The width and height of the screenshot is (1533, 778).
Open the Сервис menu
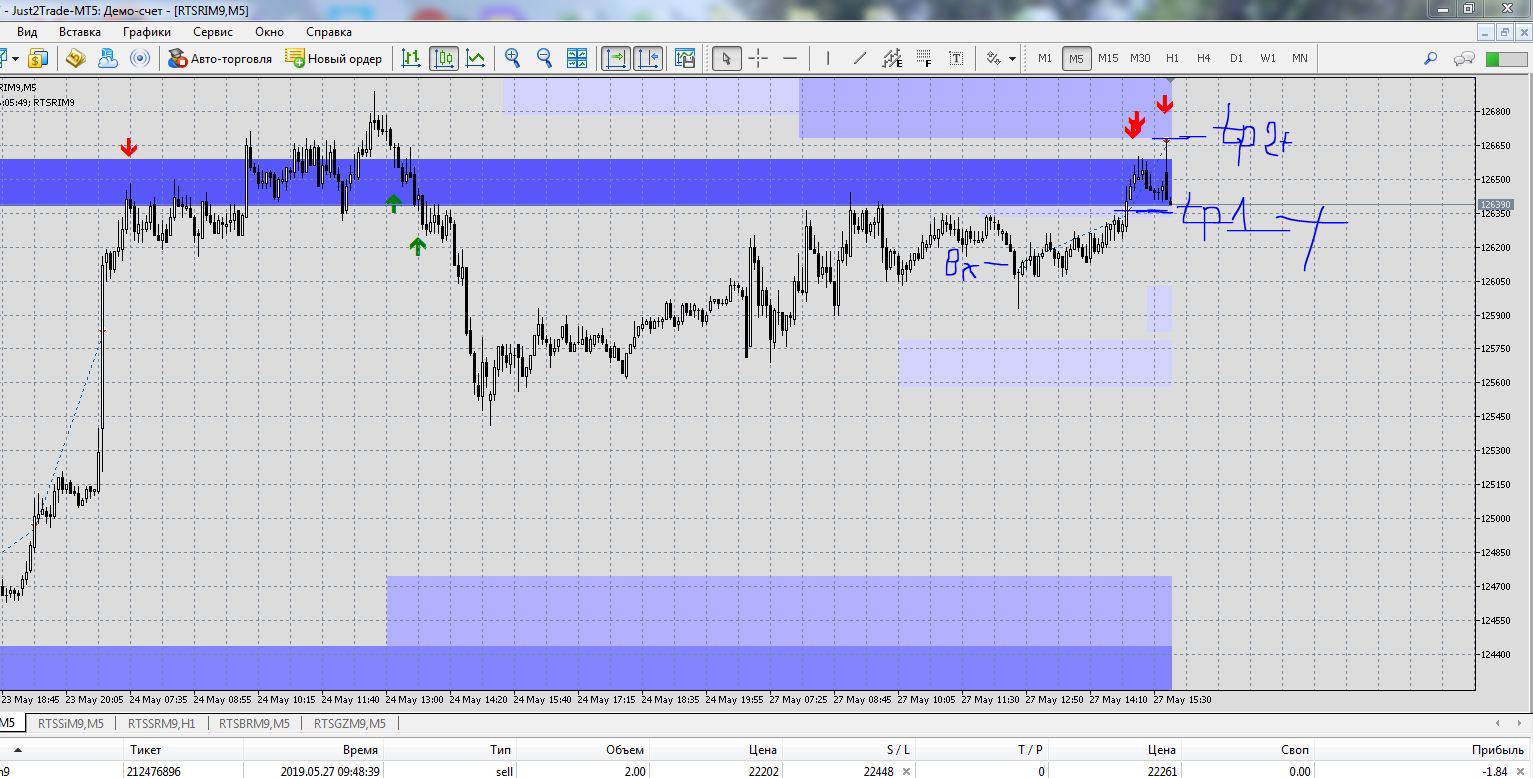pyautogui.click(x=213, y=32)
